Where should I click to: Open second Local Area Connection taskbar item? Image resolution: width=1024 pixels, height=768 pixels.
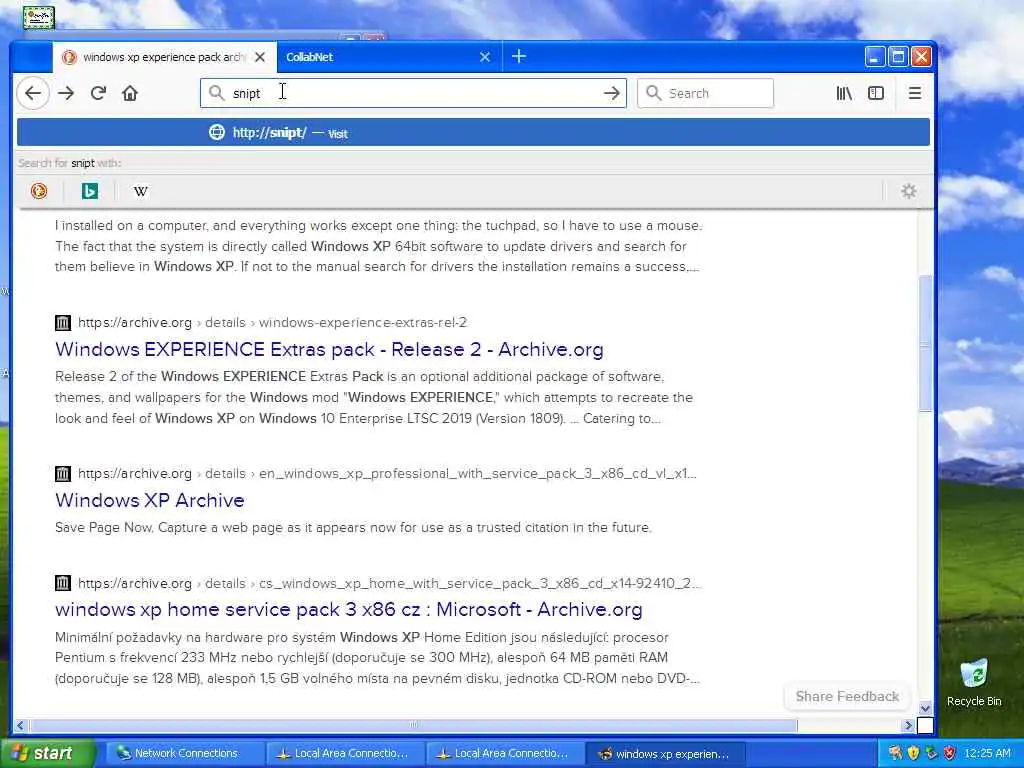504,754
